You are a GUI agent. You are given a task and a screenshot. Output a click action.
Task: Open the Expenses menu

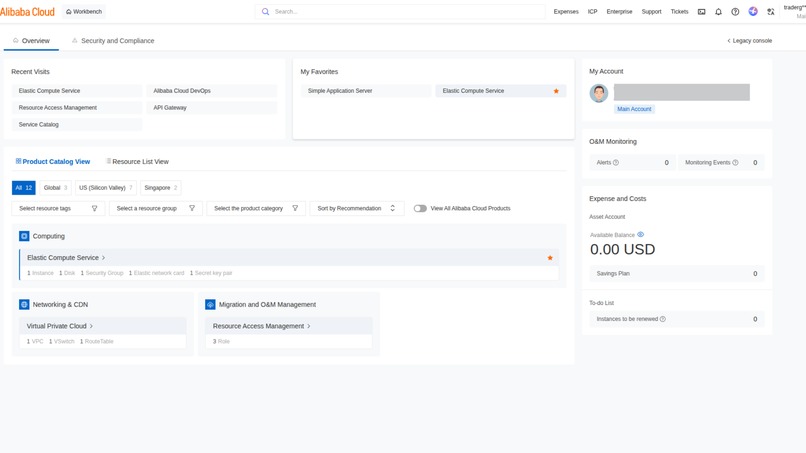[x=566, y=11]
